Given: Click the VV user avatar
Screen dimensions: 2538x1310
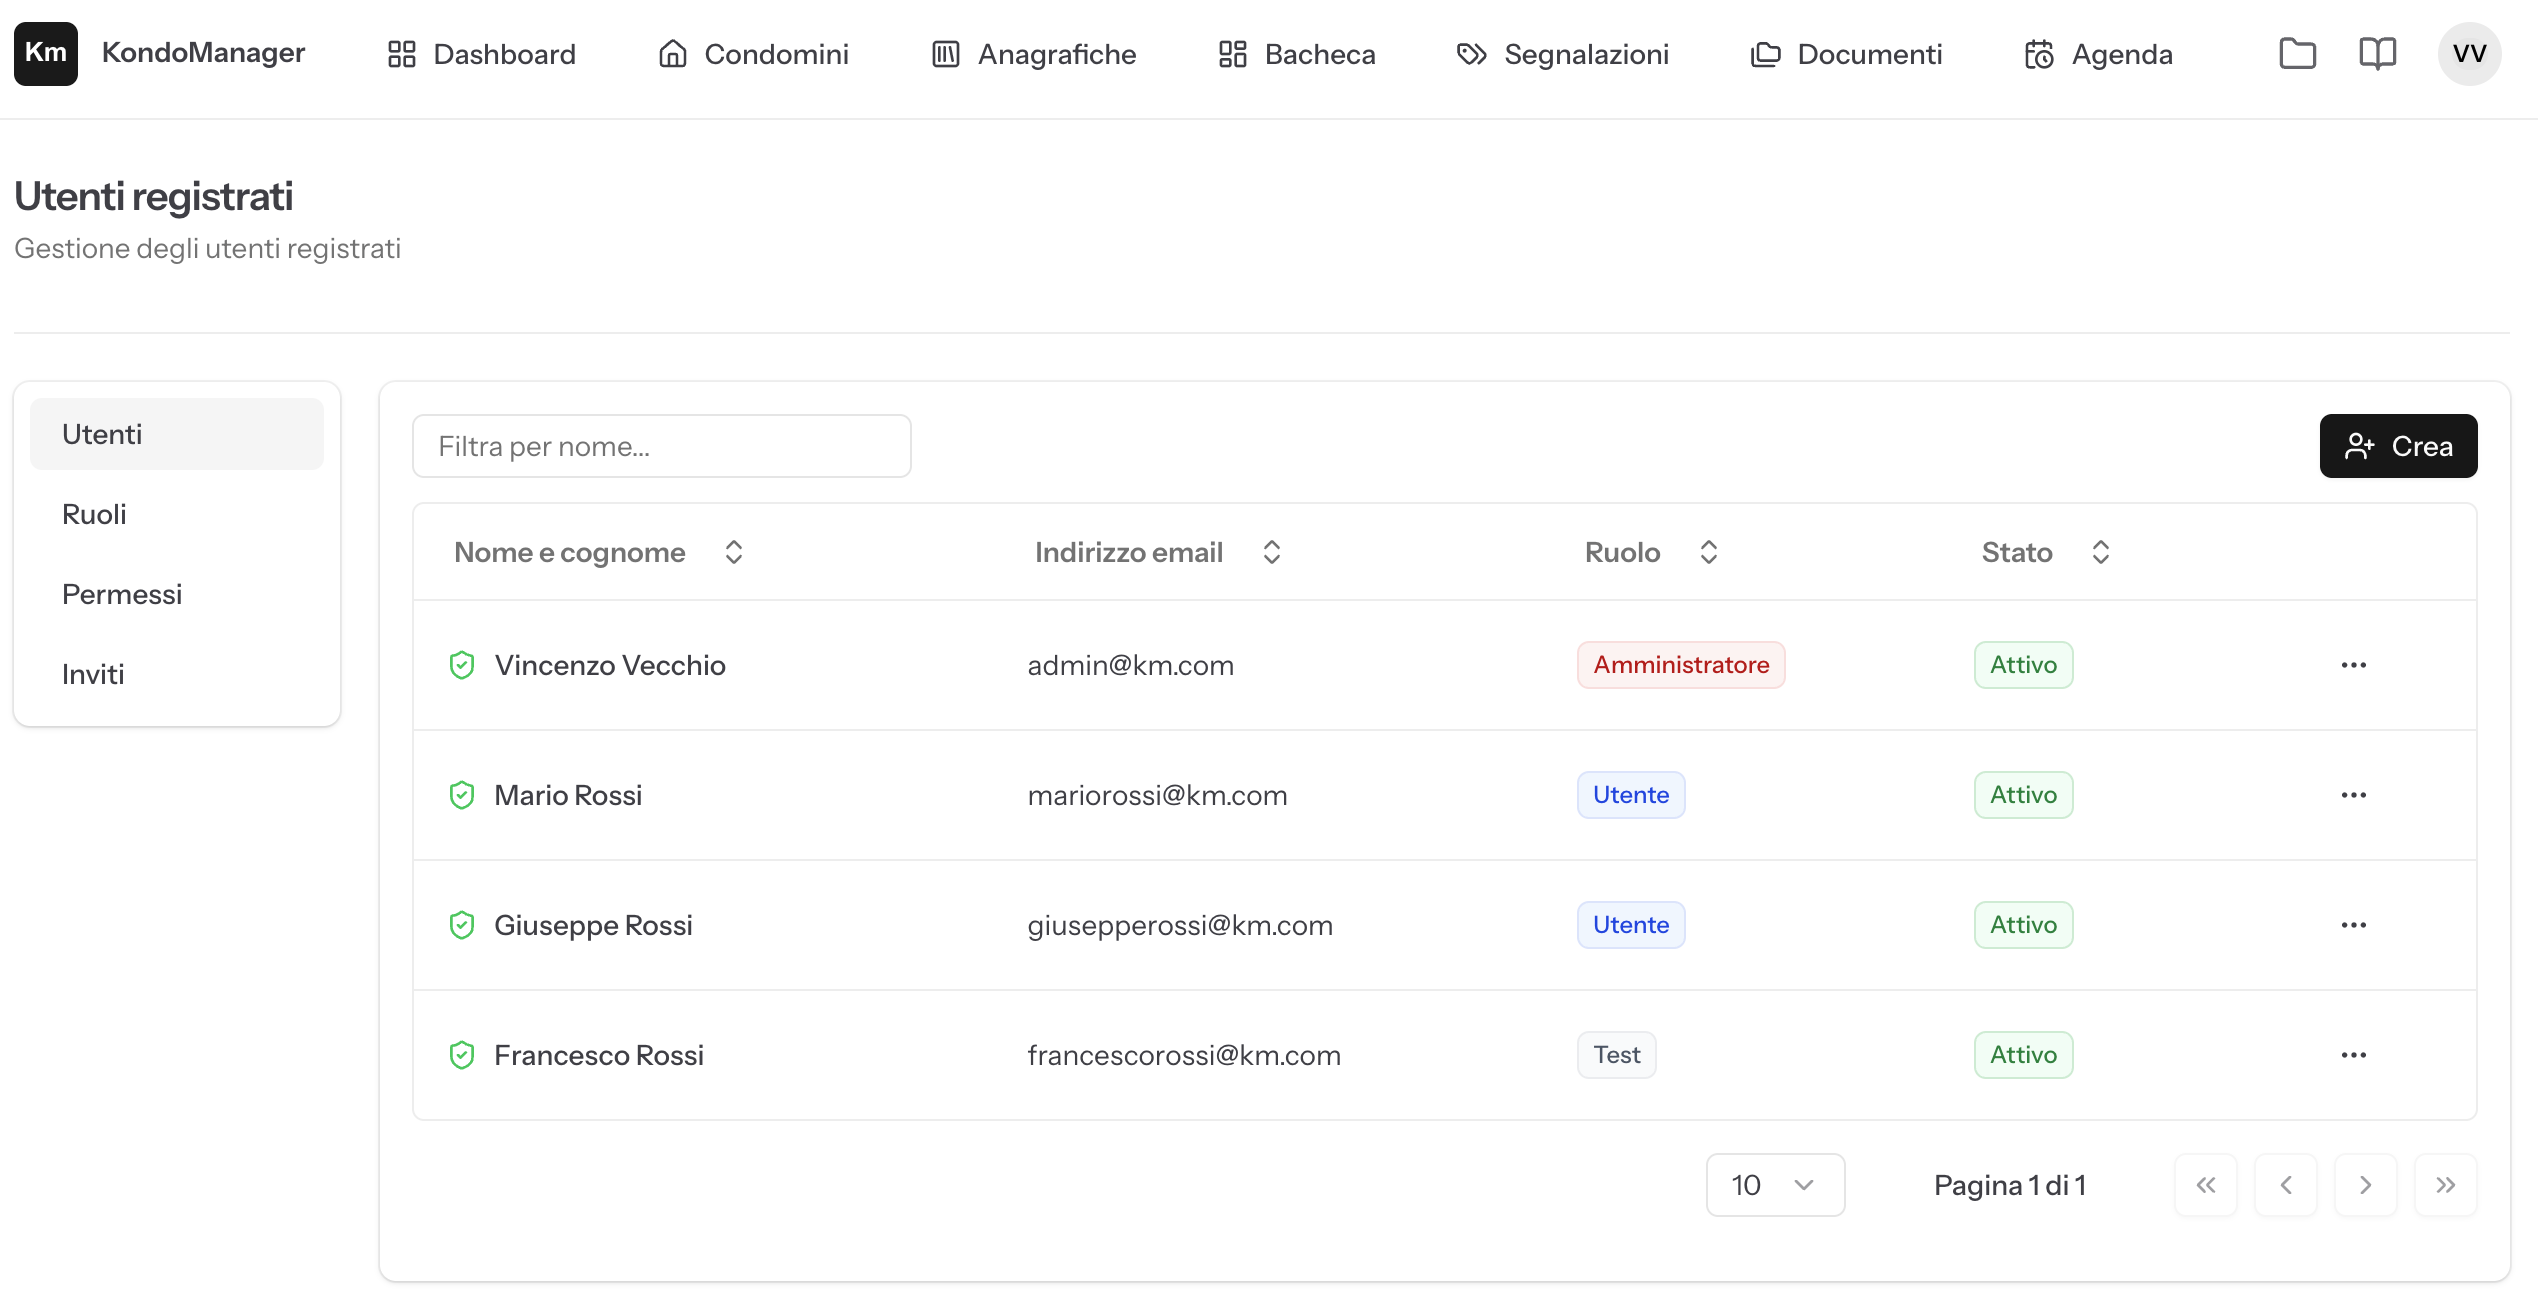Looking at the screenshot, I should coord(2468,53).
